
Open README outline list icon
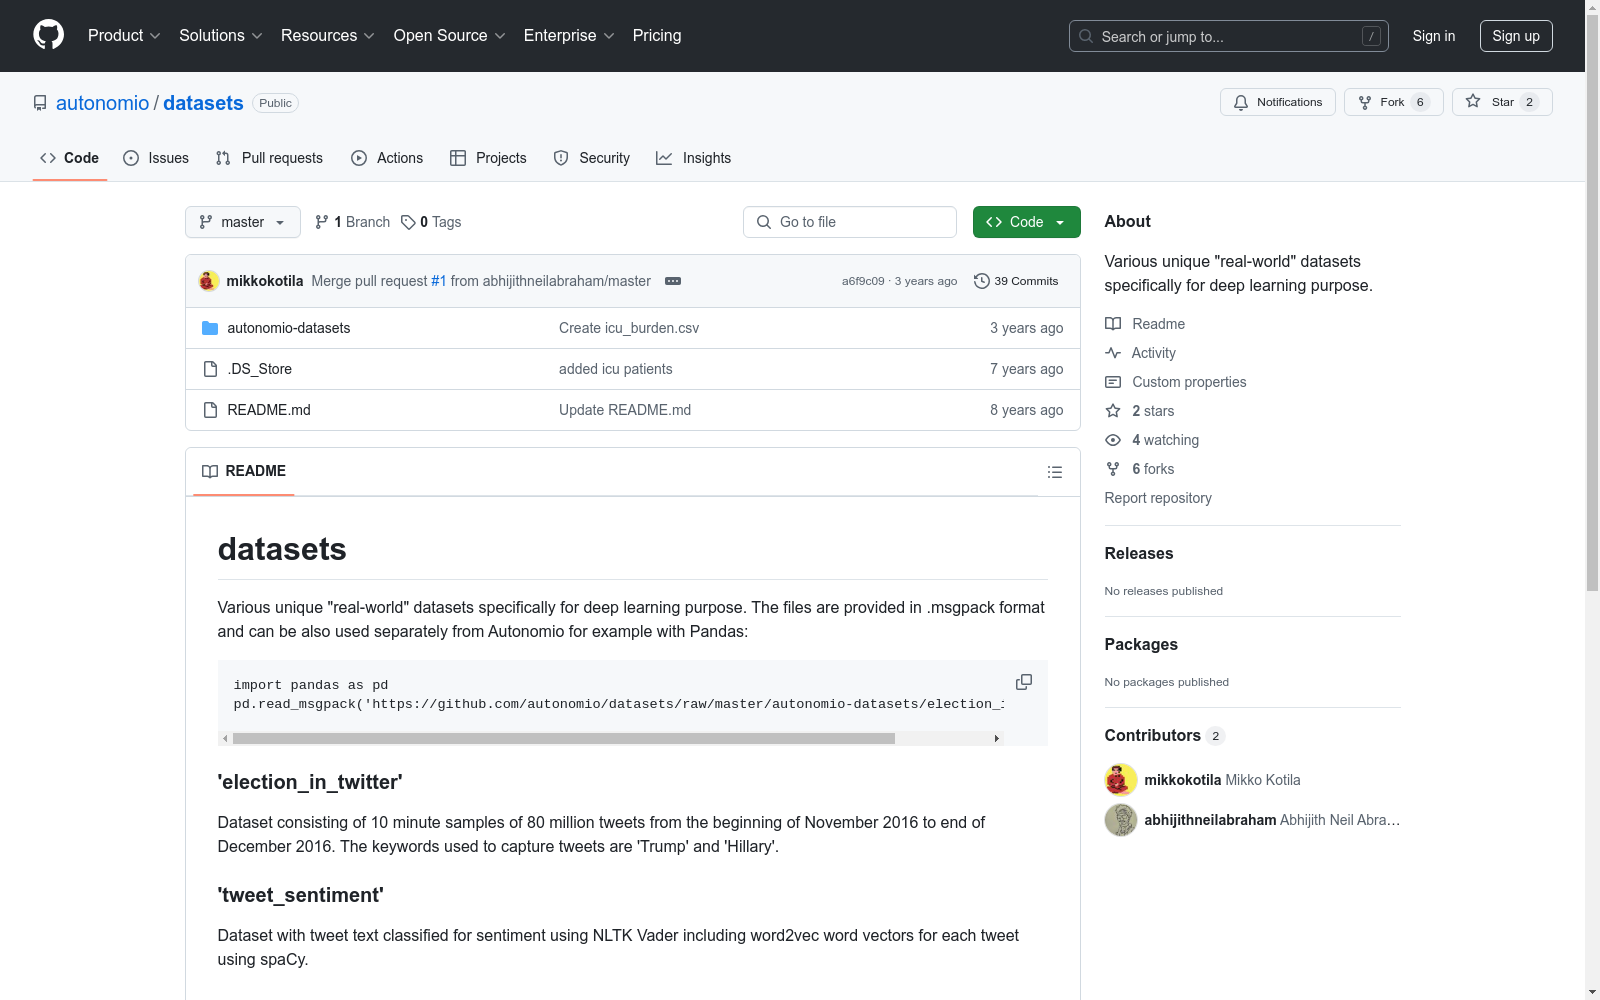1054,472
